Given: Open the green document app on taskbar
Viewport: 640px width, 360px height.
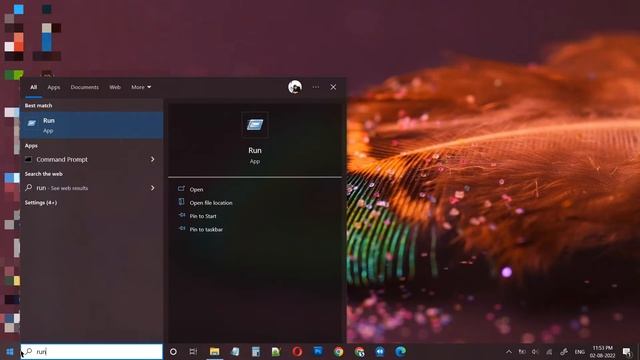Looking at the screenshot, I should pos(276,351).
